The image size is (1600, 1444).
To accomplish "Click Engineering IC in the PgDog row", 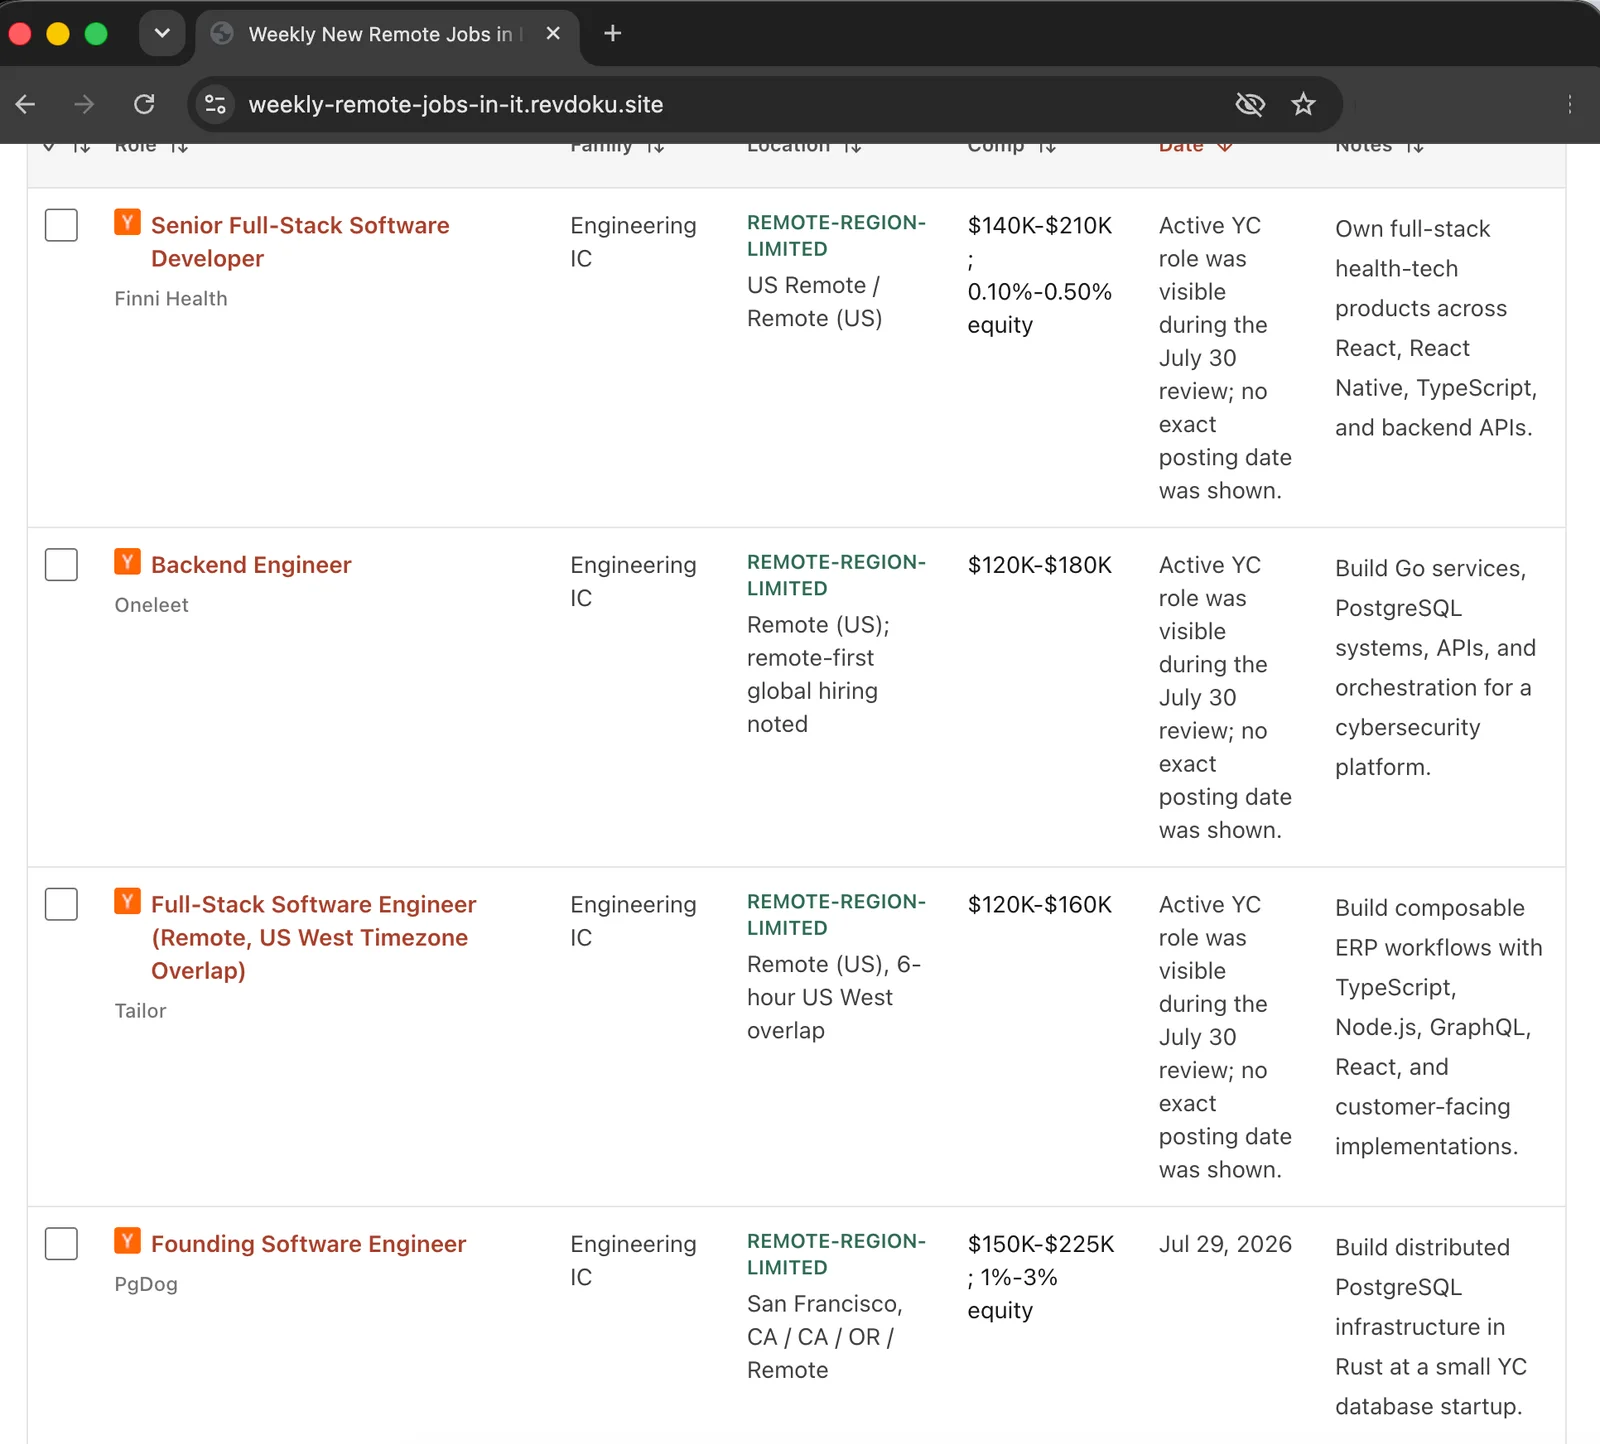I will (x=633, y=1260).
